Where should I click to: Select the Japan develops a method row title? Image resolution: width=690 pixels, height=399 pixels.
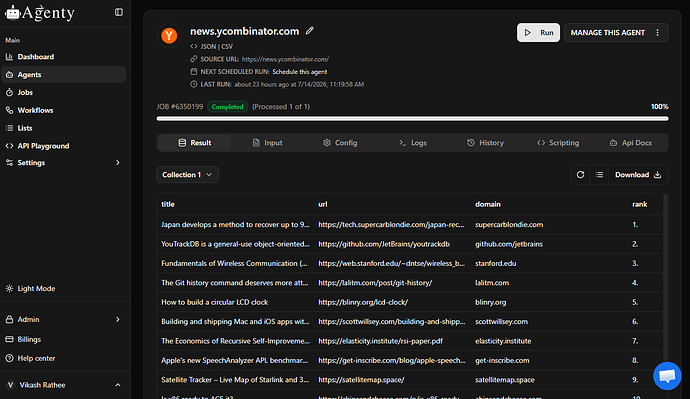pyautogui.click(x=235, y=224)
